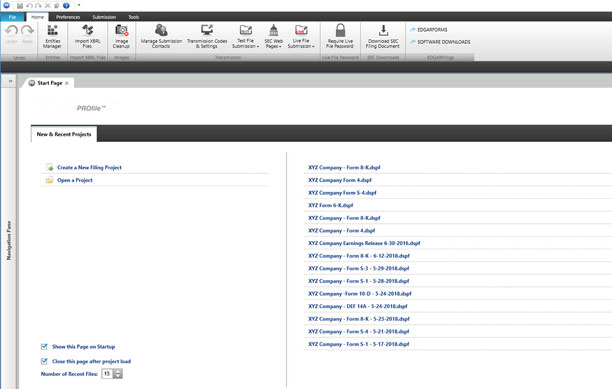This screenshot has width=612, height=389.
Task: Click the small Undo arrow in quick access toolbar
Action: [x=29, y=6]
